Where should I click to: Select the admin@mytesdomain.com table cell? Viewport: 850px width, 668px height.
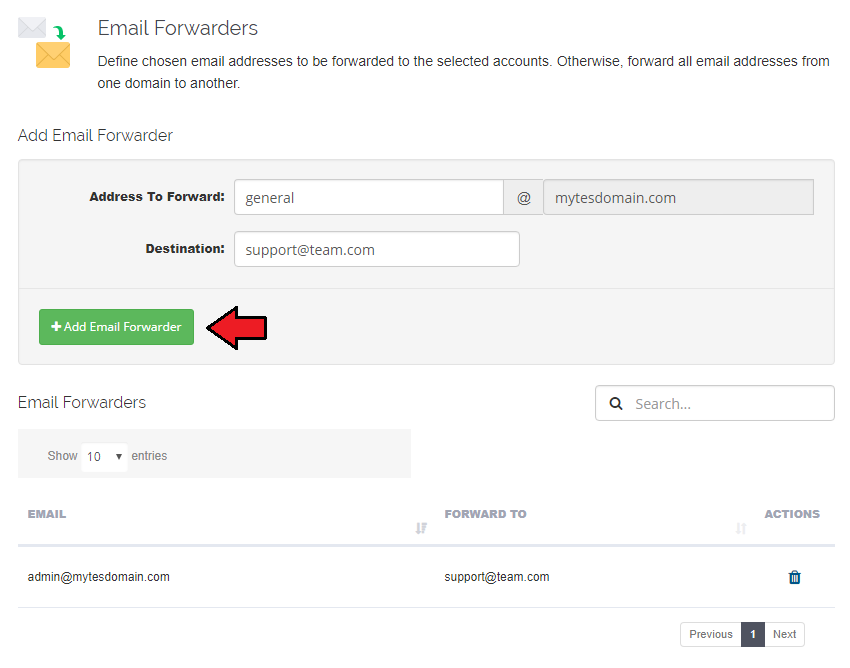pos(99,577)
